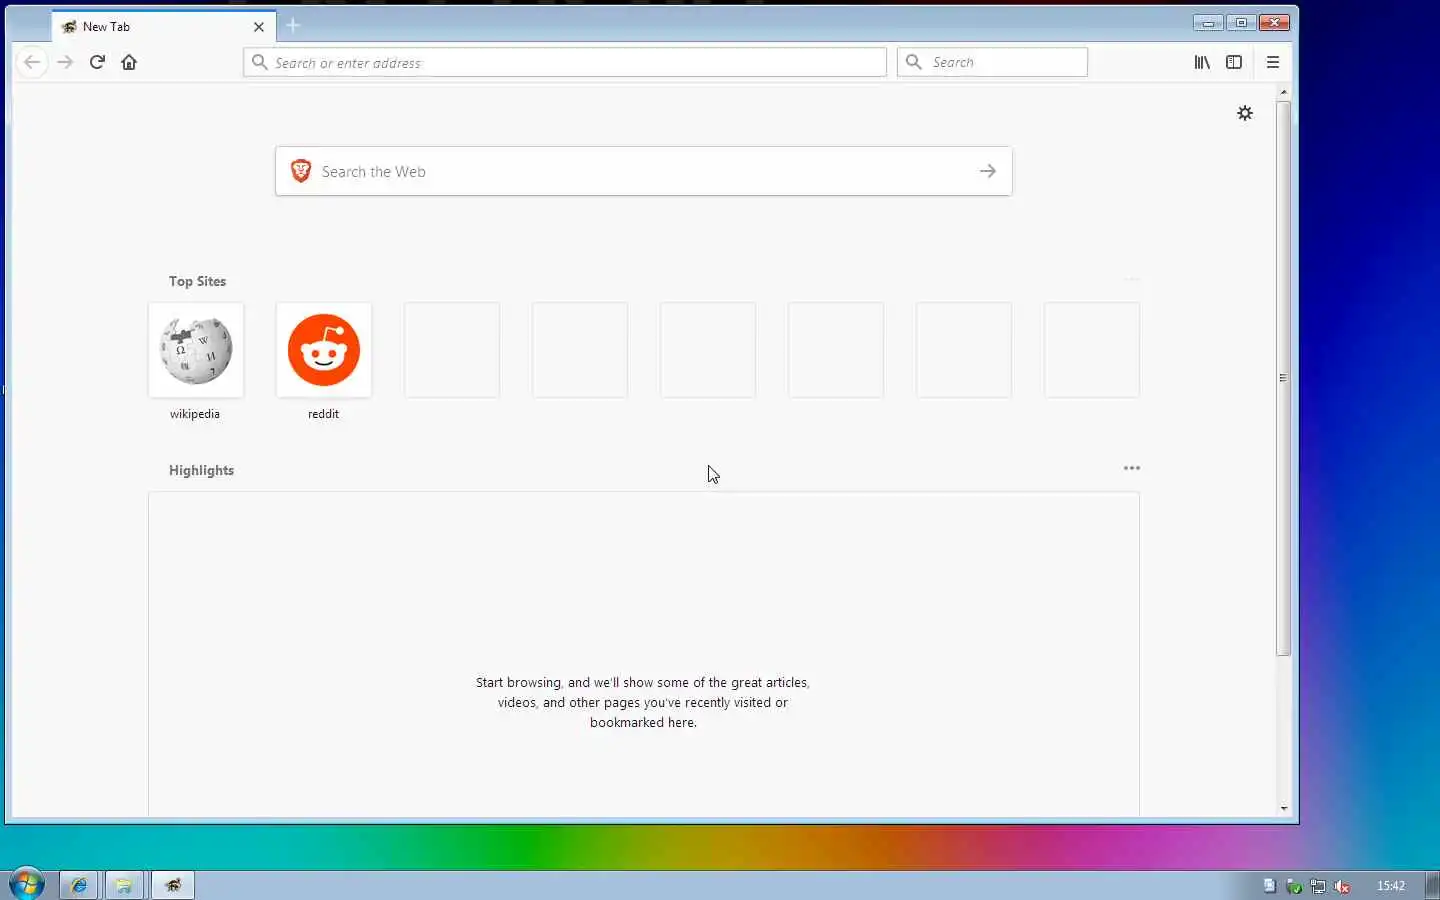1440x900 pixels.
Task: Launch Internet Explorer from the taskbar
Action: (79, 885)
